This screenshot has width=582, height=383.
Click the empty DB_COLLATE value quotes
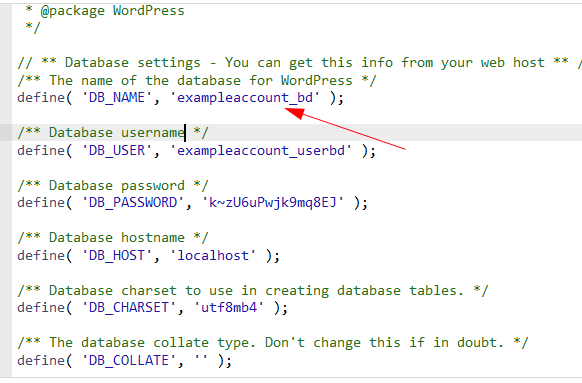(201, 360)
